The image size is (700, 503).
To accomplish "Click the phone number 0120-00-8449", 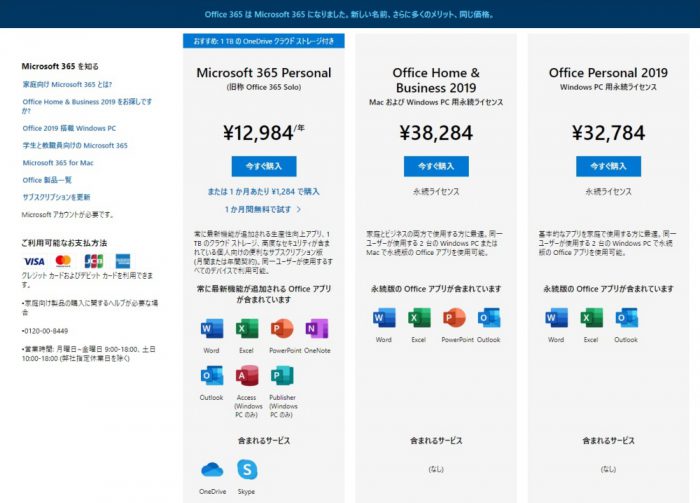I will pyautogui.click(x=45, y=331).
